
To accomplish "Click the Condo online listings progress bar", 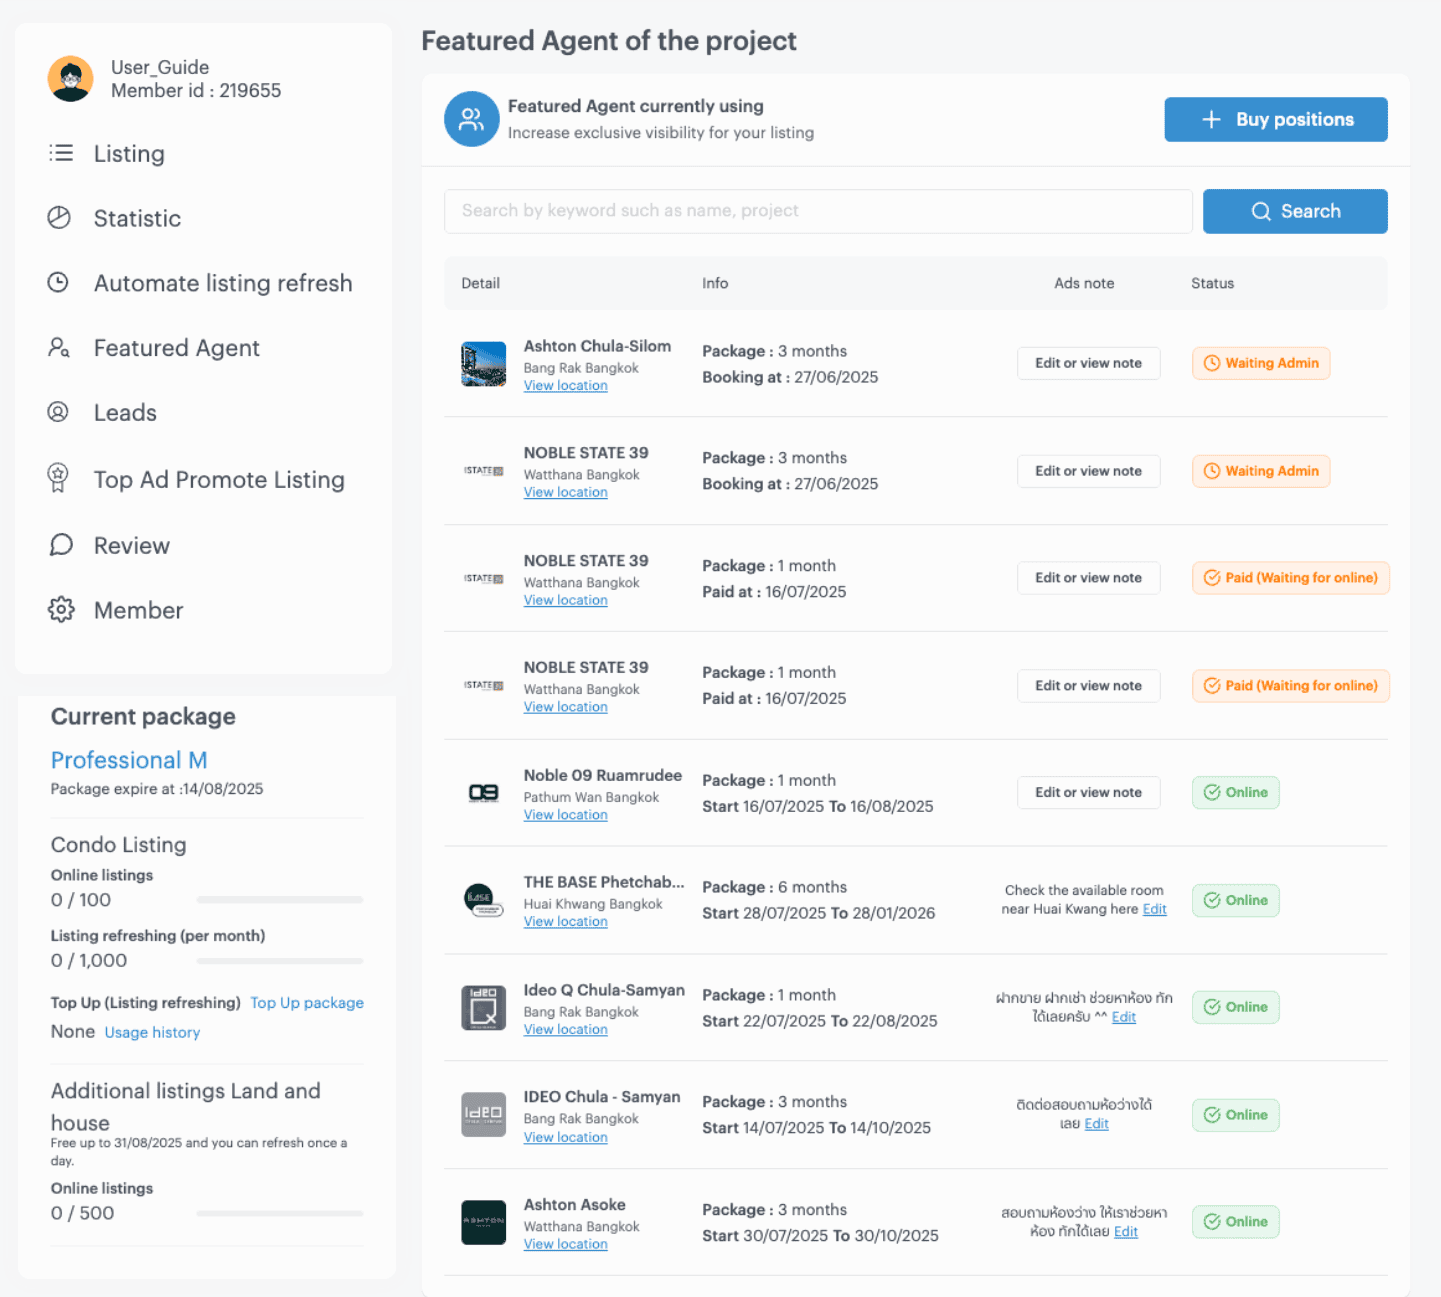I will [x=280, y=900].
